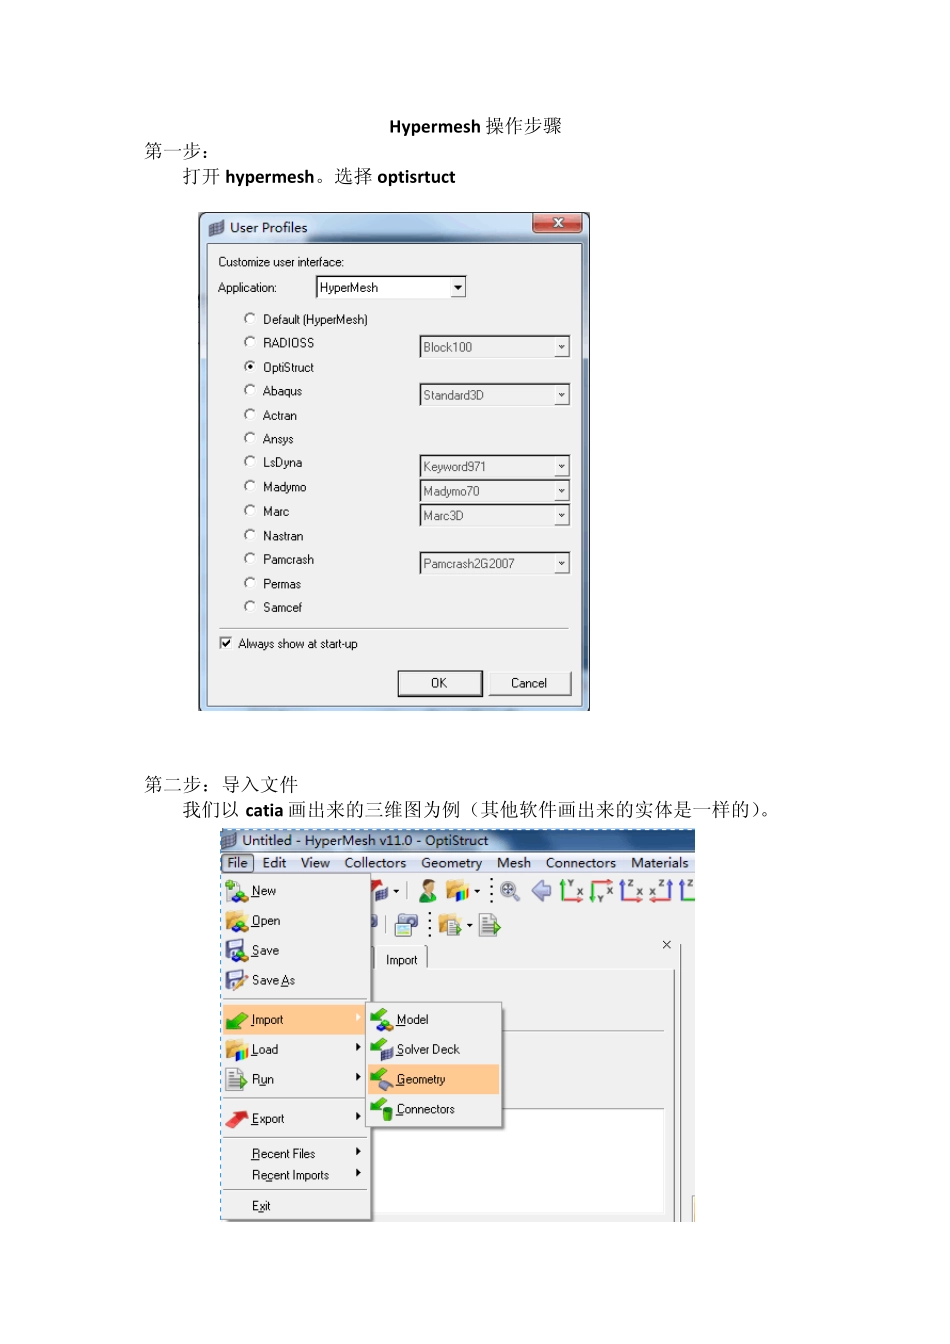Image resolution: width=950 pixels, height=1344 pixels.
Task: Select the Samcef radio button
Action: click(x=250, y=606)
